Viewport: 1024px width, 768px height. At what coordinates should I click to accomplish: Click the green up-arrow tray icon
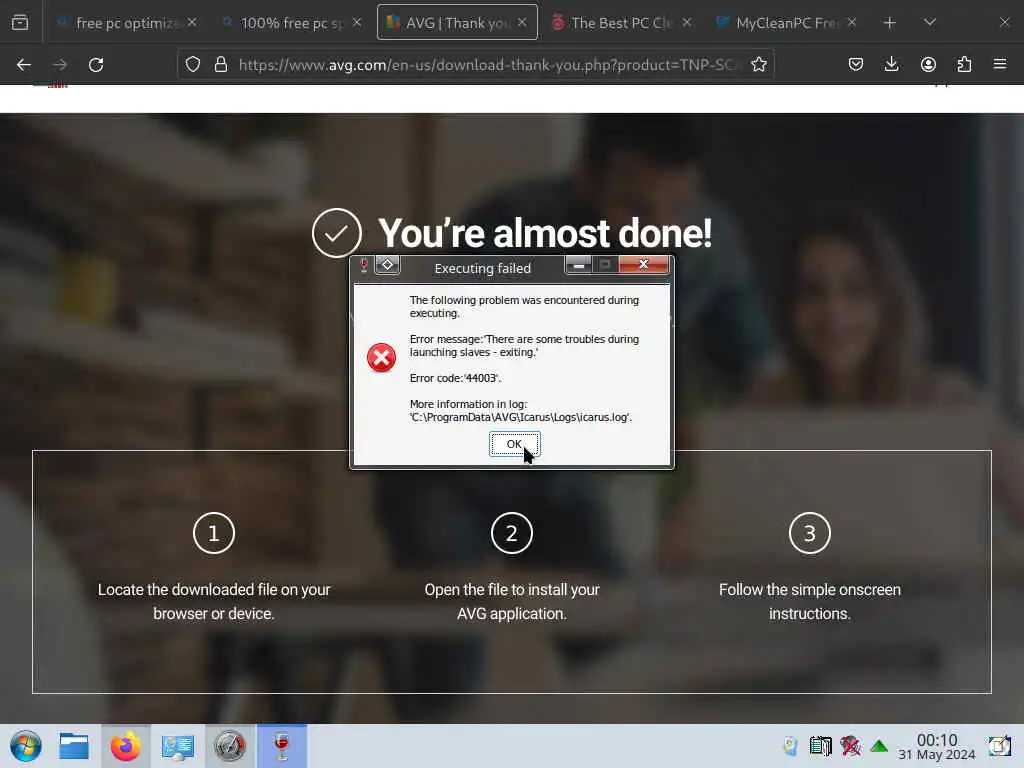coord(879,746)
